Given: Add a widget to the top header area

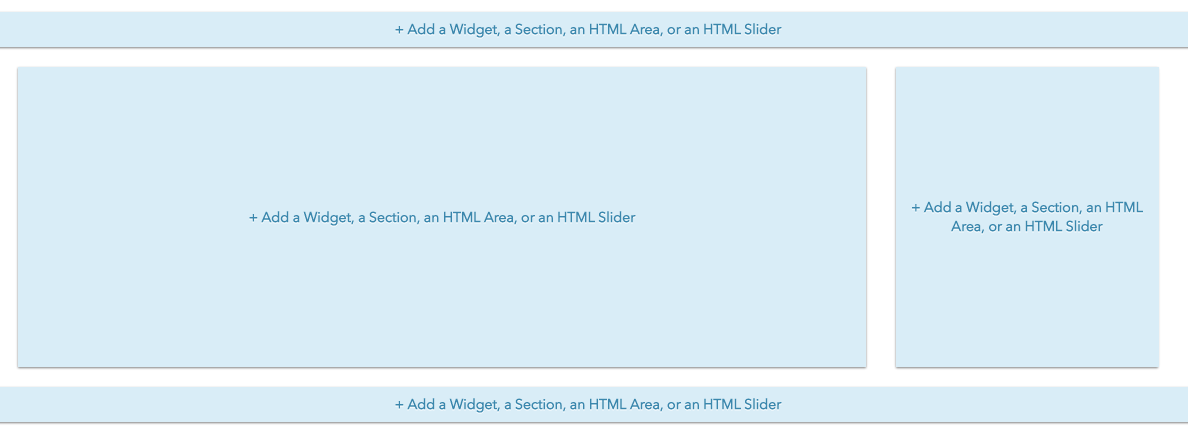Looking at the screenshot, I should (588, 30).
